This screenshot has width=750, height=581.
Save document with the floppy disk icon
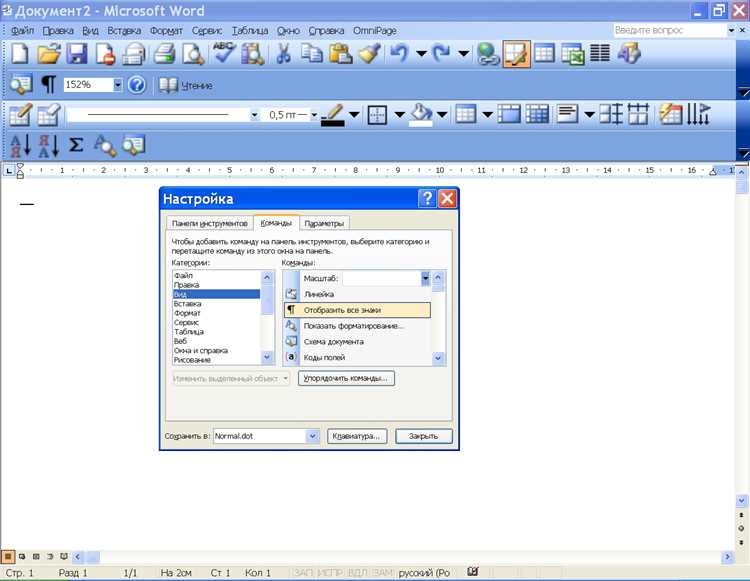[x=77, y=54]
